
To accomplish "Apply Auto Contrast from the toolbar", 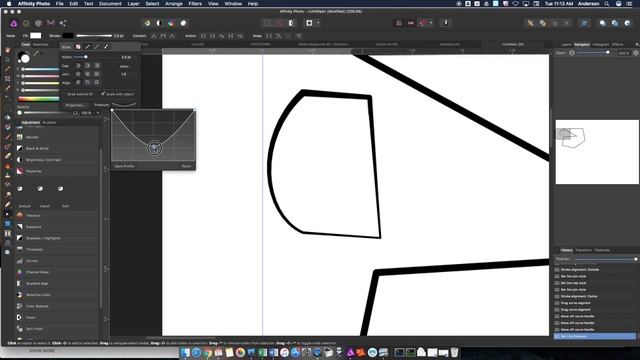I will coord(159,23).
